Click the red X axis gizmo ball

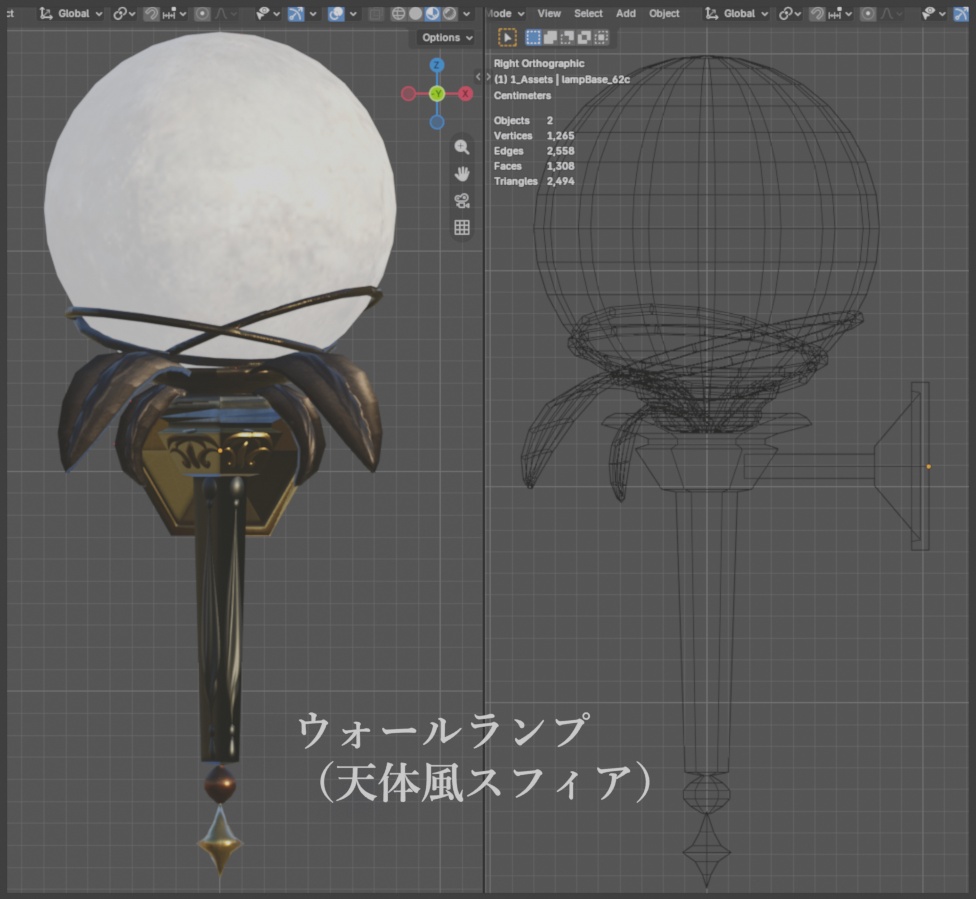tap(465, 94)
